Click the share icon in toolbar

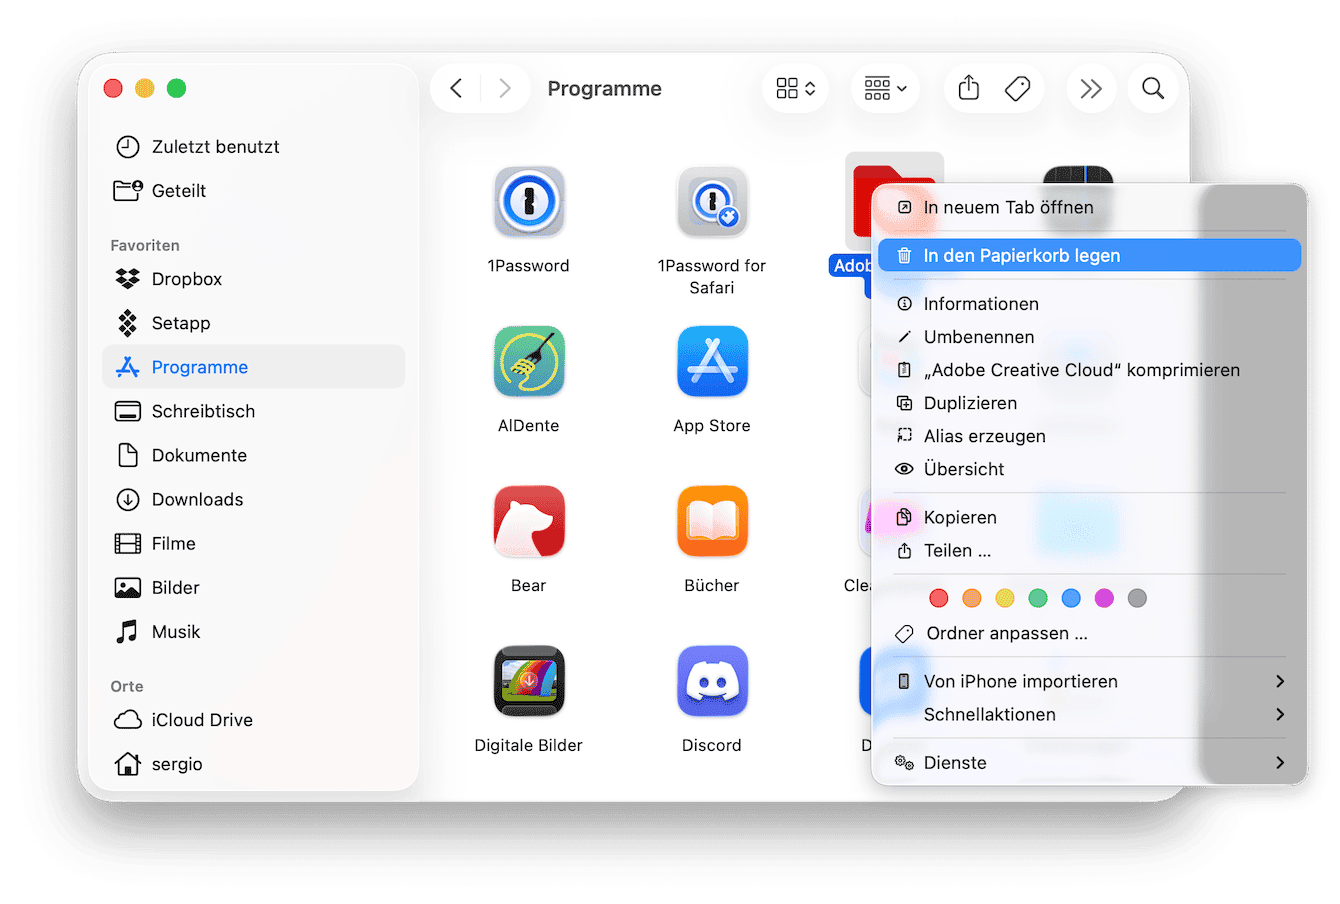click(x=968, y=89)
